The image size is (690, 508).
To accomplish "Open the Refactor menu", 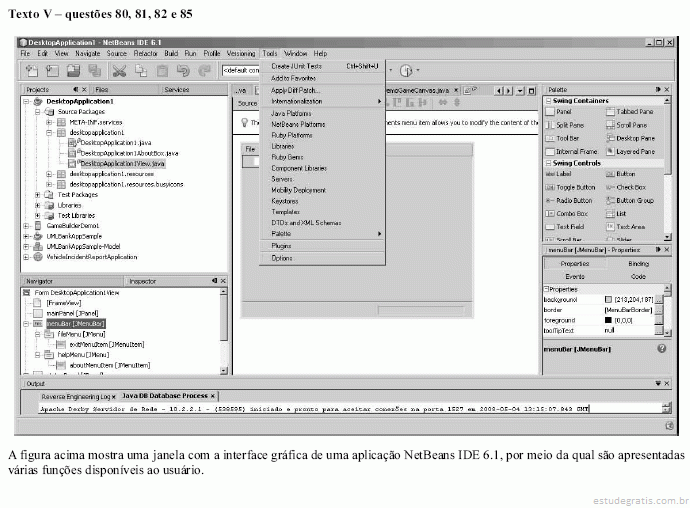I will tap(145, 54).
